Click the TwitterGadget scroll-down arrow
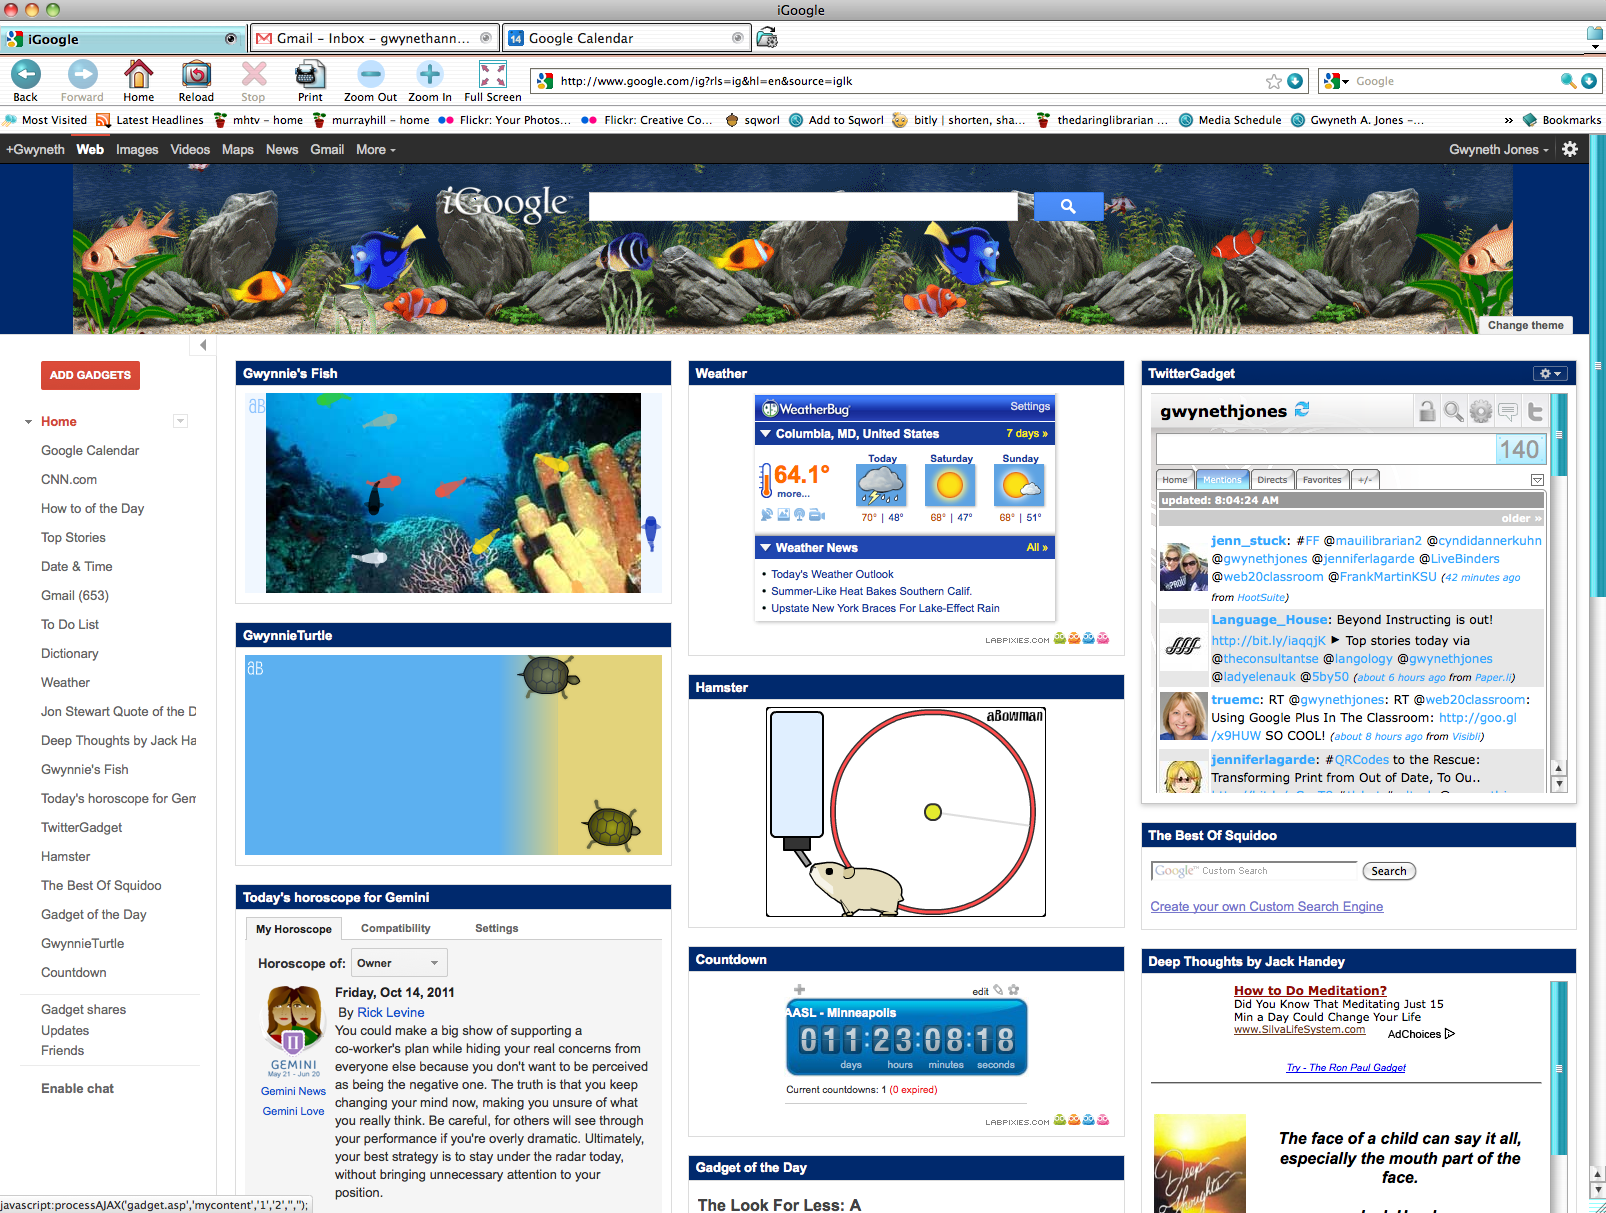1606x1213 pixels. click(1559, 785)
